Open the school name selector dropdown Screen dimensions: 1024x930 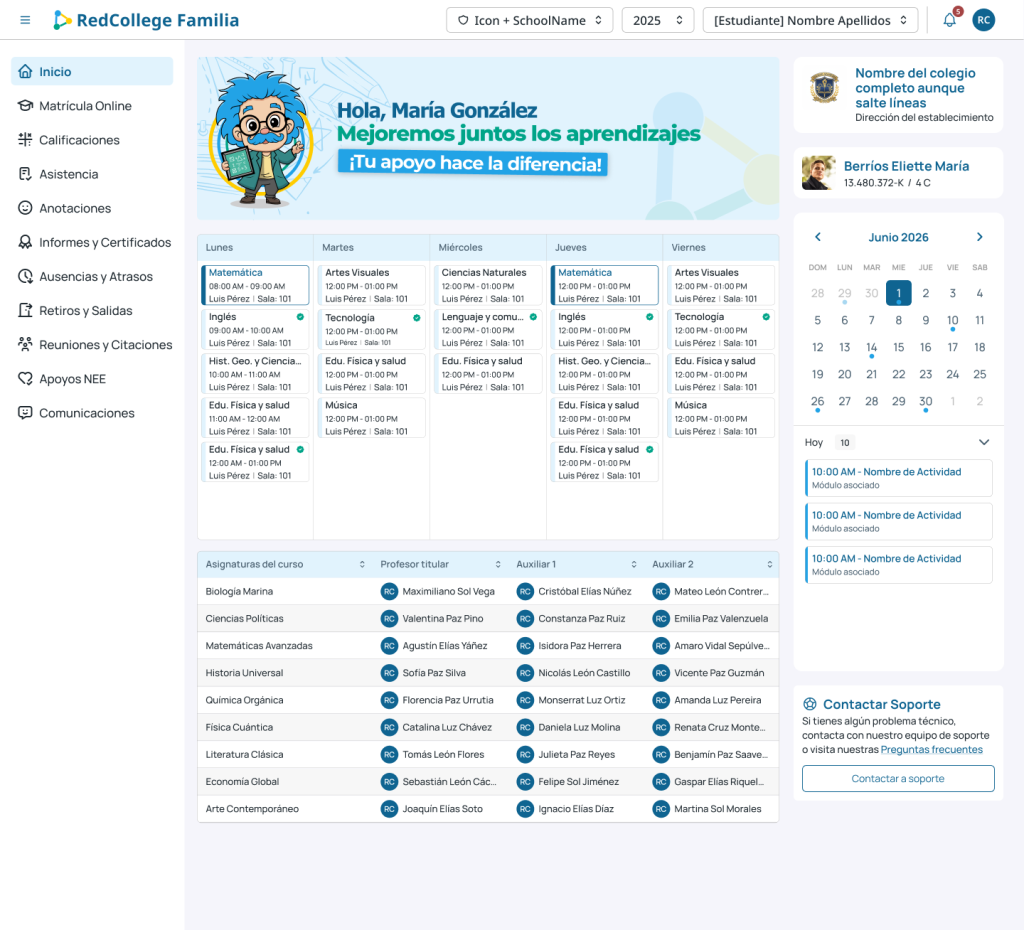[529, 20]
